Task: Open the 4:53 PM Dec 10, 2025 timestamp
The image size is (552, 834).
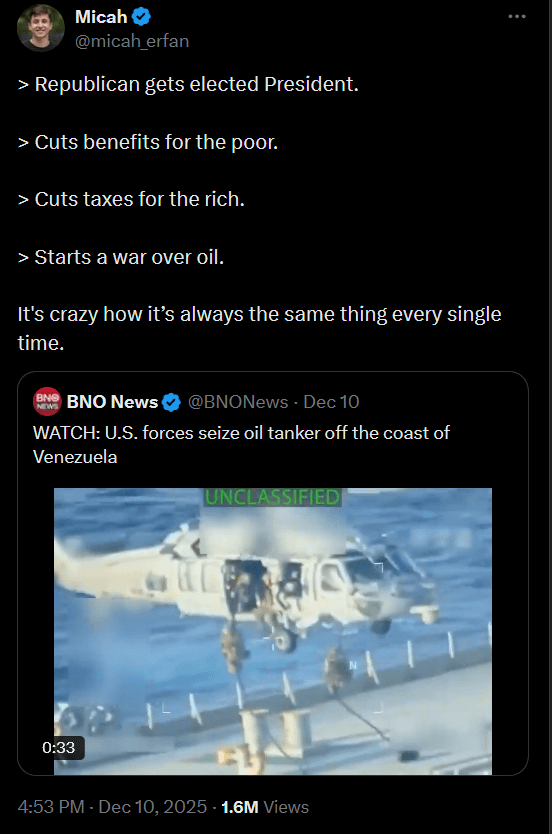Action: coord(112,807)
